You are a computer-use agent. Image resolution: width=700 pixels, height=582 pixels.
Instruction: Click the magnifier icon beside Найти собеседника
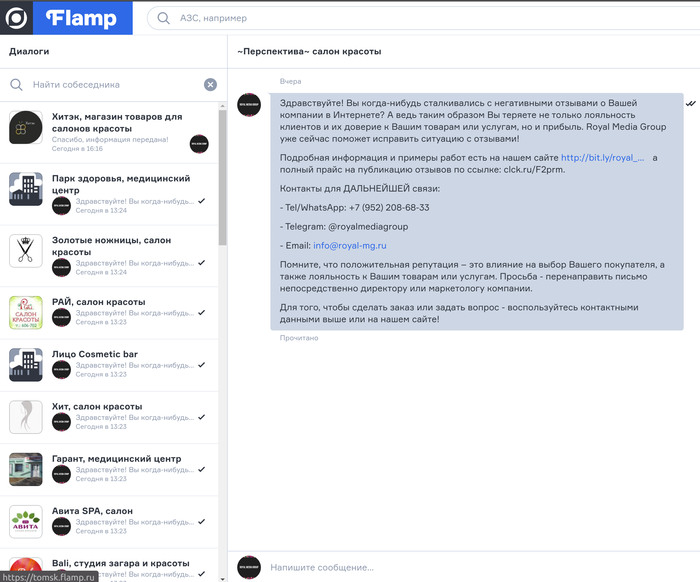pyautogui.click(x=16, y=85)
